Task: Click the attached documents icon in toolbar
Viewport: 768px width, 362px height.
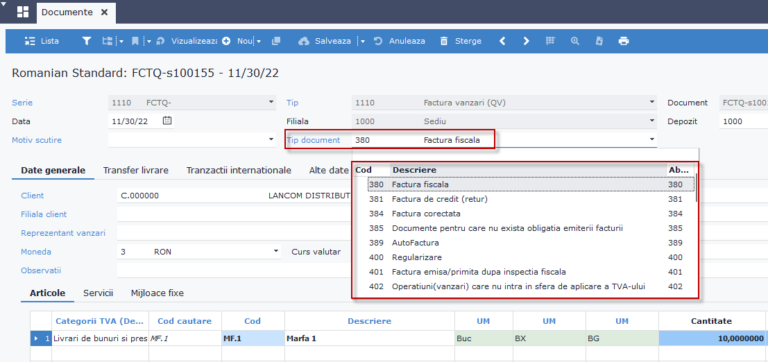Action: [599, 41]
